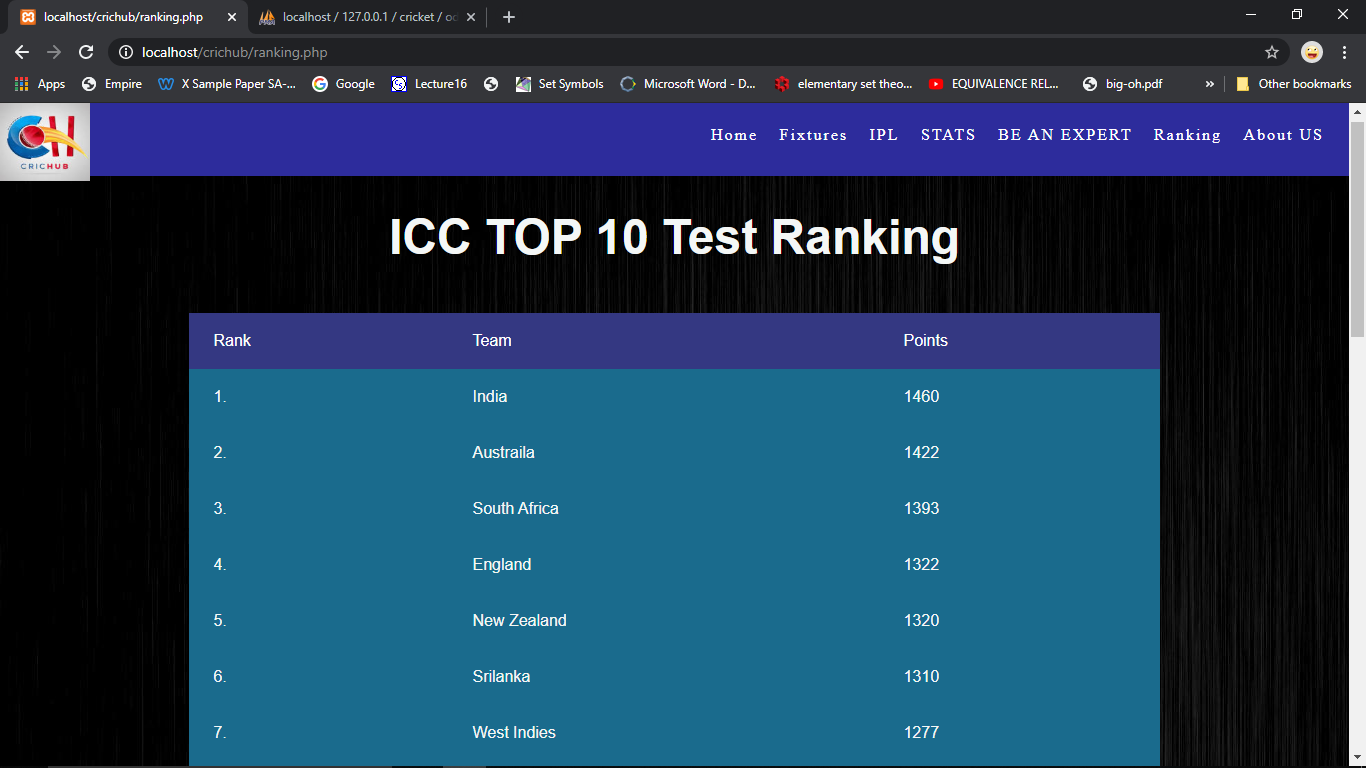Screen dimensions: 1366x768
Task: Open the Chrome profile avatar
Action: (x=1312, y=52)
